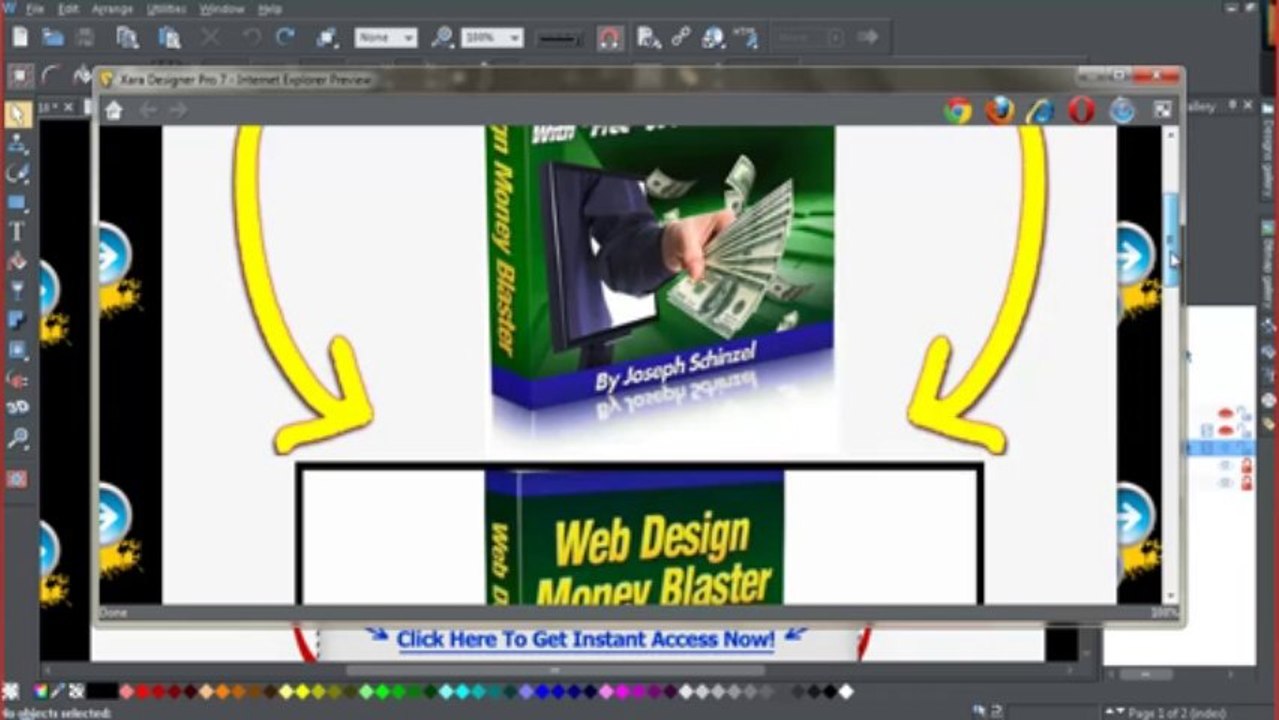Select the Blend tool
Viewport: 1279px width, 720px height.
[17, 379]
